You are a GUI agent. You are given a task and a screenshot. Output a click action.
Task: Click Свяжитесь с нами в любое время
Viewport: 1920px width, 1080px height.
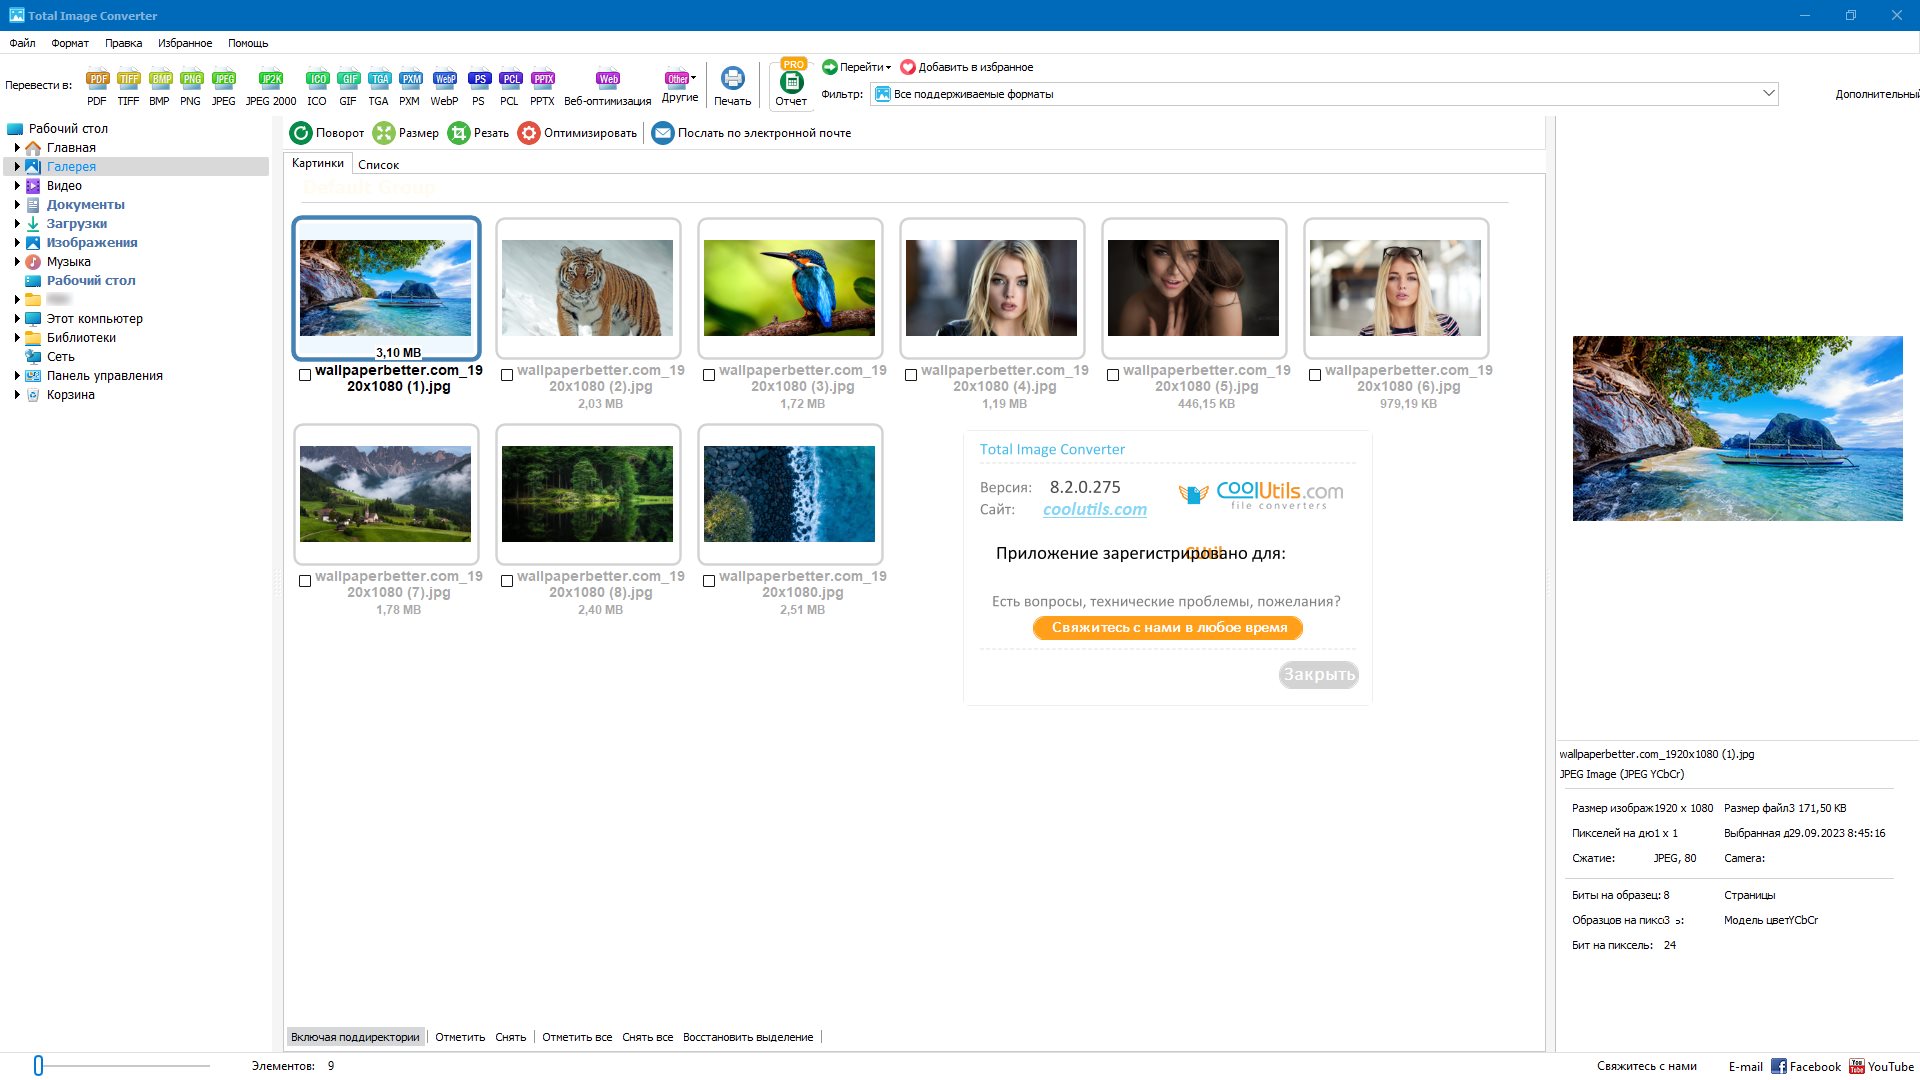(x=1168, y=628)
